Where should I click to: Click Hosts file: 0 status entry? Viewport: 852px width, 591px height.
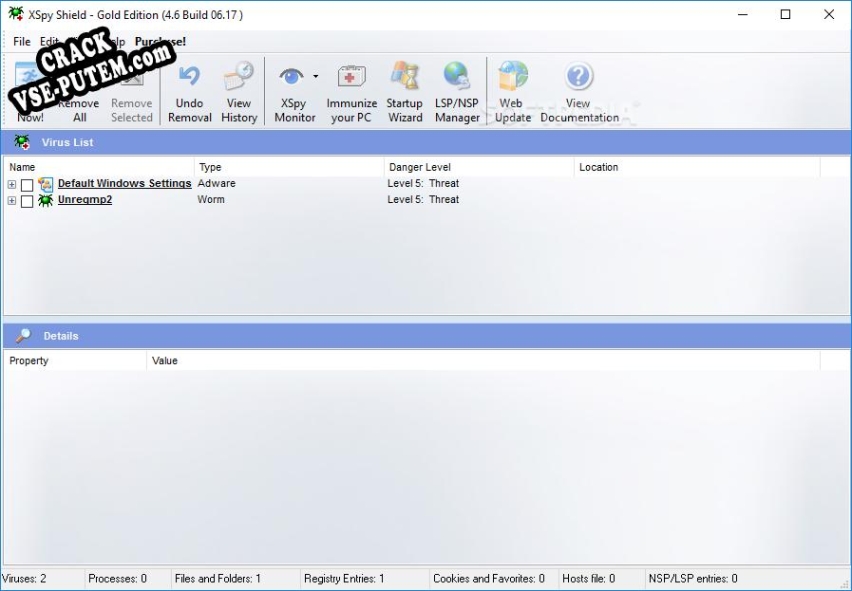click(588, 579)
